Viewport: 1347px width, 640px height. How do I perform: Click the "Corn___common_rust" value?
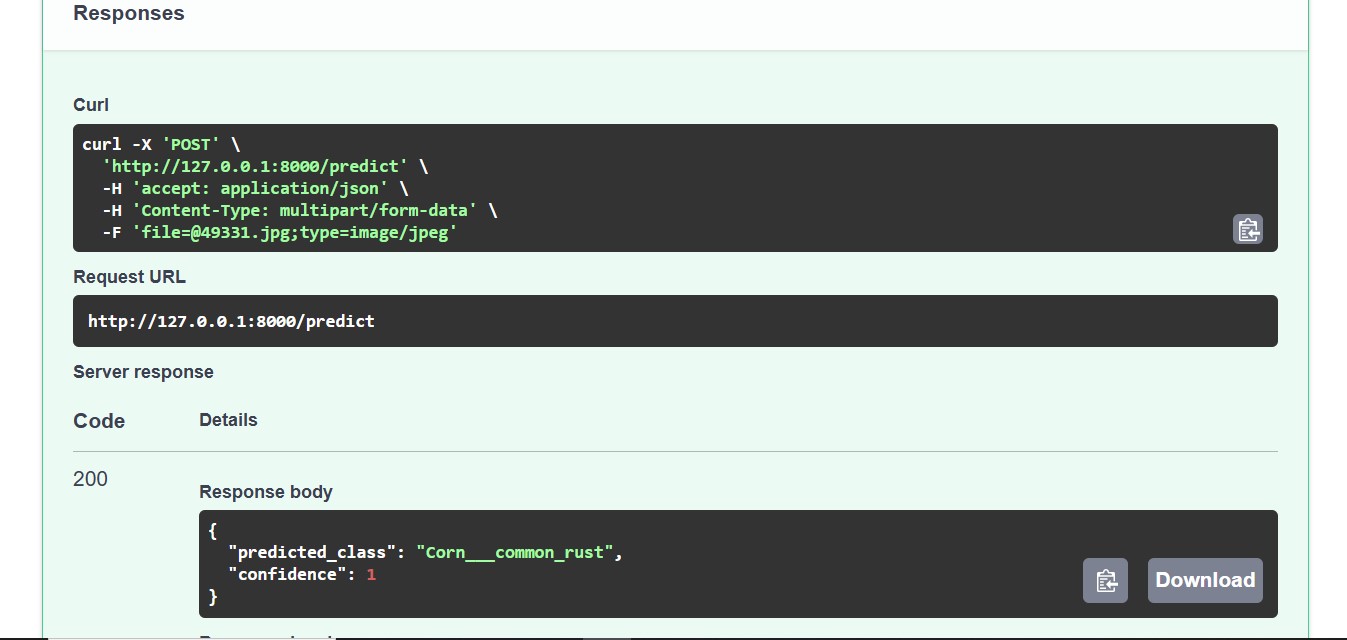pos(515,552)
